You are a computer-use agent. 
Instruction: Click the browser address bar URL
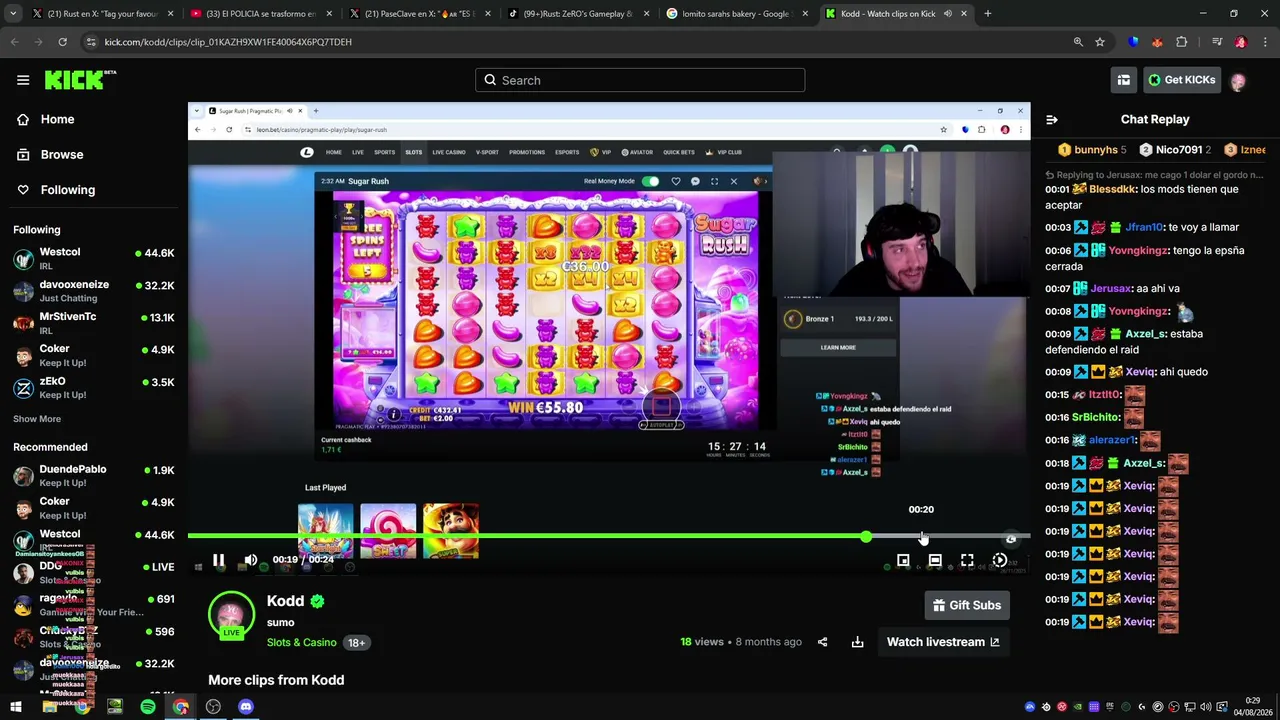click(x=228, y=42)
